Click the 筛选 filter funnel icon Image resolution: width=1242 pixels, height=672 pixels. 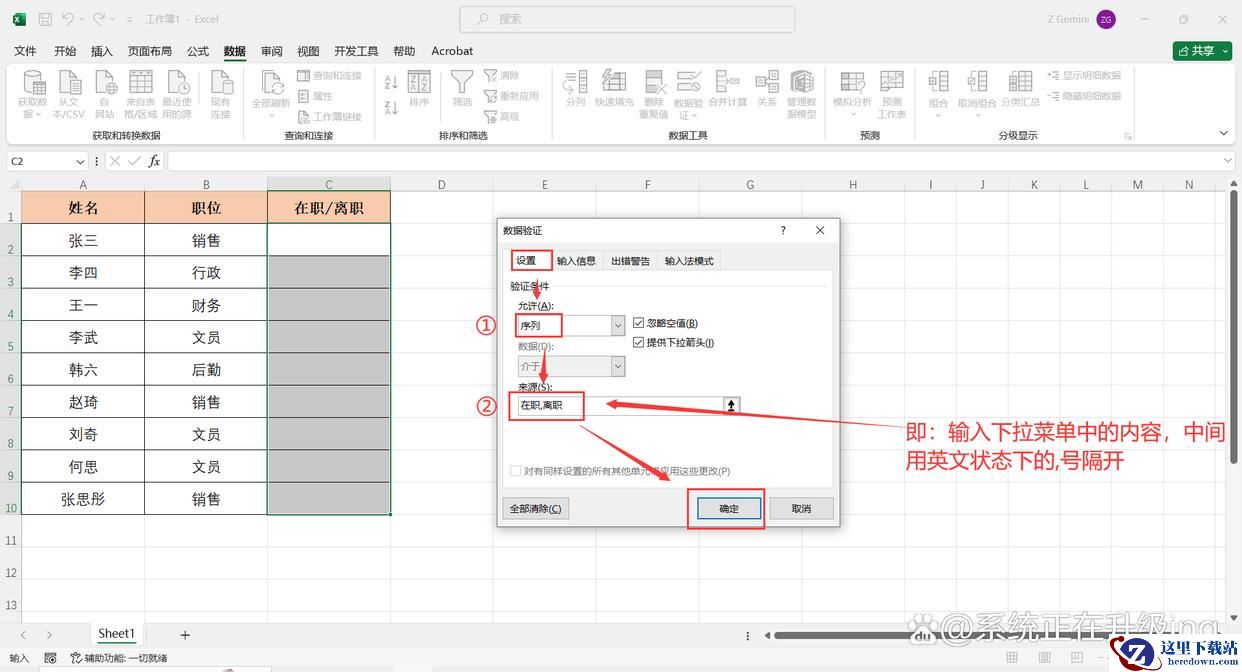(461, 84)
